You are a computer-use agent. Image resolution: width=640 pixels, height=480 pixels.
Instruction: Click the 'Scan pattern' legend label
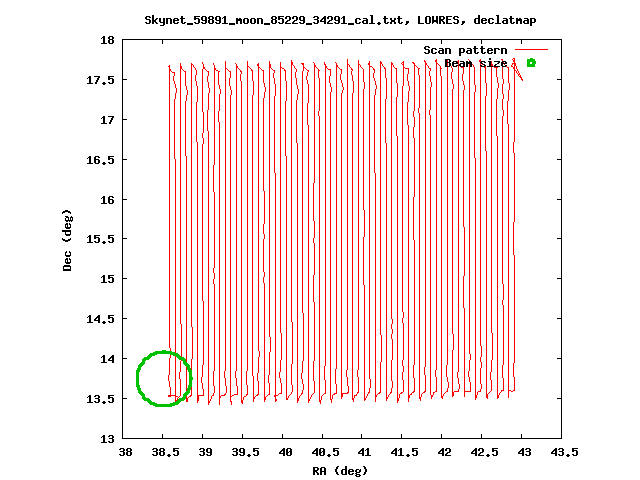pos(465,50)
